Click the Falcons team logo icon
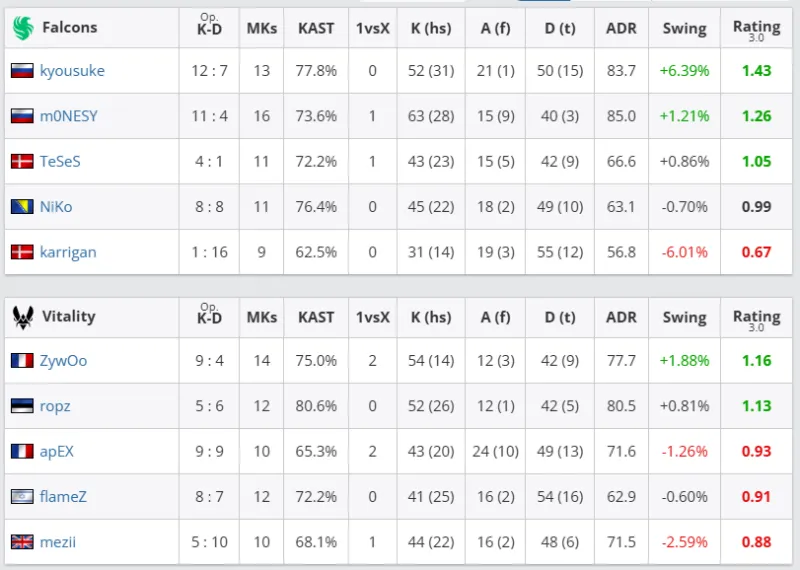Viewport: 800px width, 570px height. point(23,28)
